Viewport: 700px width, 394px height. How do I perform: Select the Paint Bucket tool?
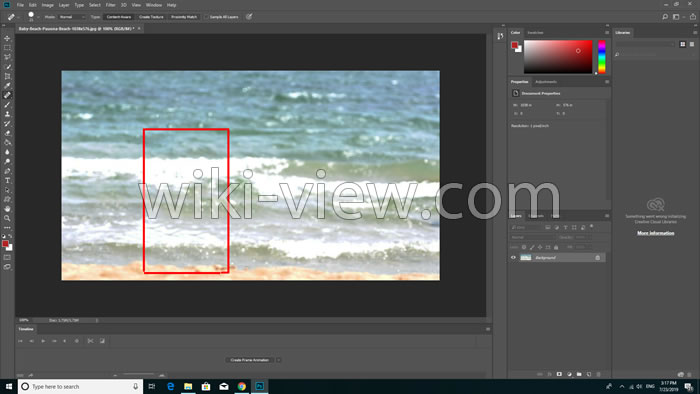[x=7, y=143]
